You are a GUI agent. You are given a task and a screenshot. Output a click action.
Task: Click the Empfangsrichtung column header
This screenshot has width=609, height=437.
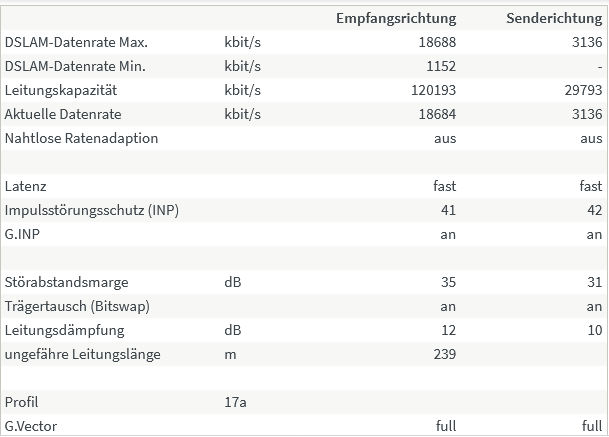click(396, 18)
